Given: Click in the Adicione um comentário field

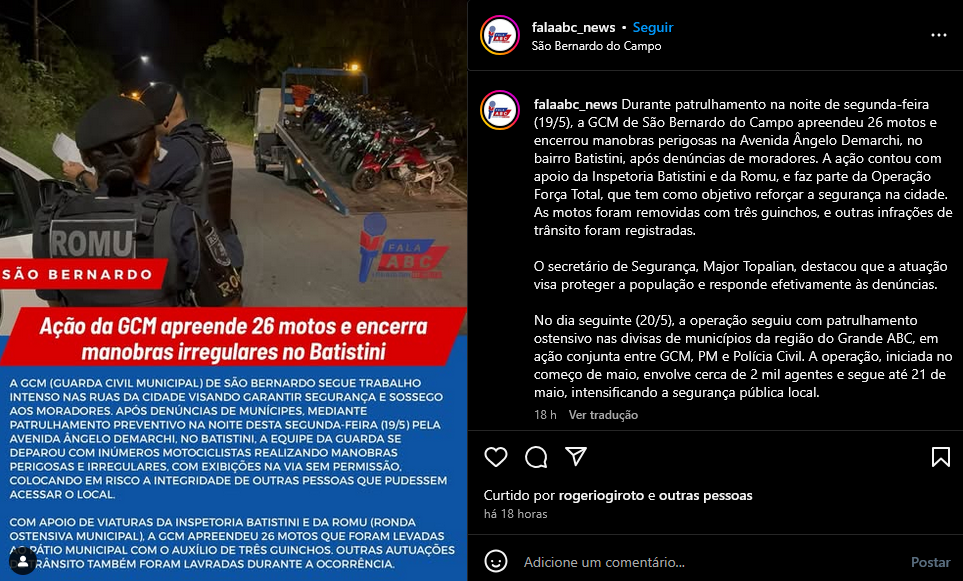Looking at the screenshot, I should pos(706,562).
